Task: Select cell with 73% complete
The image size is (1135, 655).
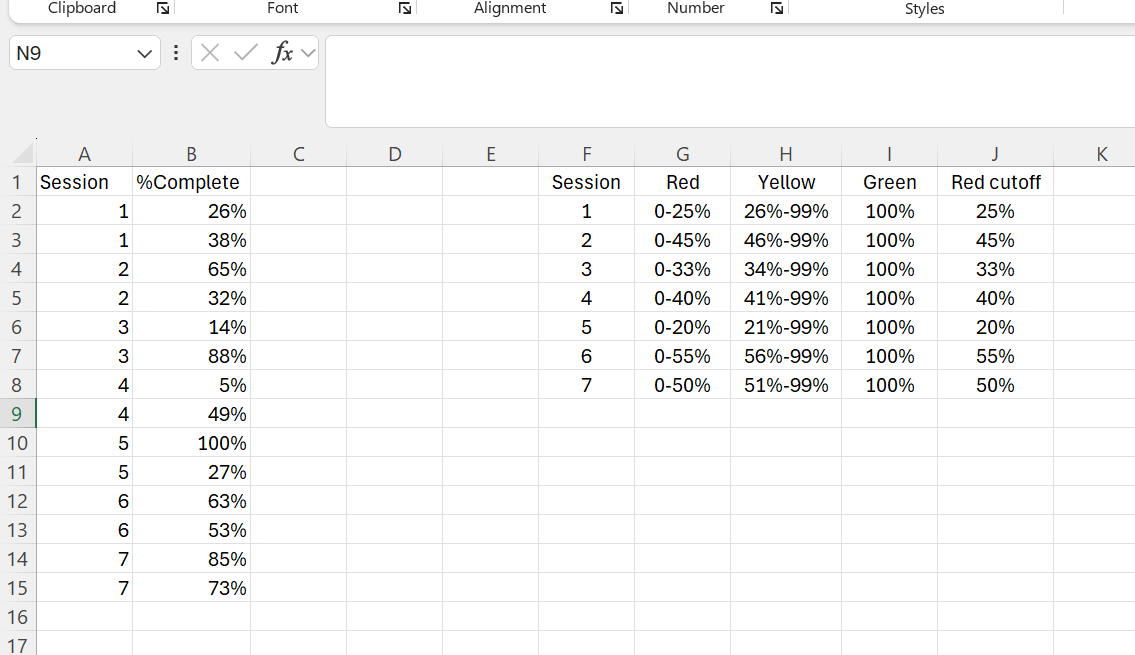Action: (191, 588)
